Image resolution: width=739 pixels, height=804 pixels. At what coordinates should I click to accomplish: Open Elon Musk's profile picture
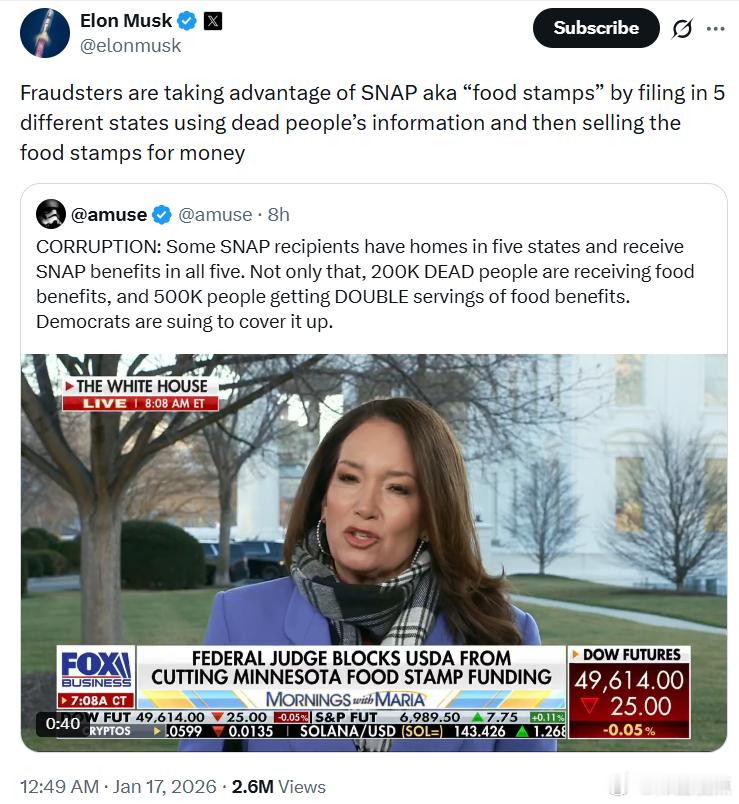tap(43, 30)
